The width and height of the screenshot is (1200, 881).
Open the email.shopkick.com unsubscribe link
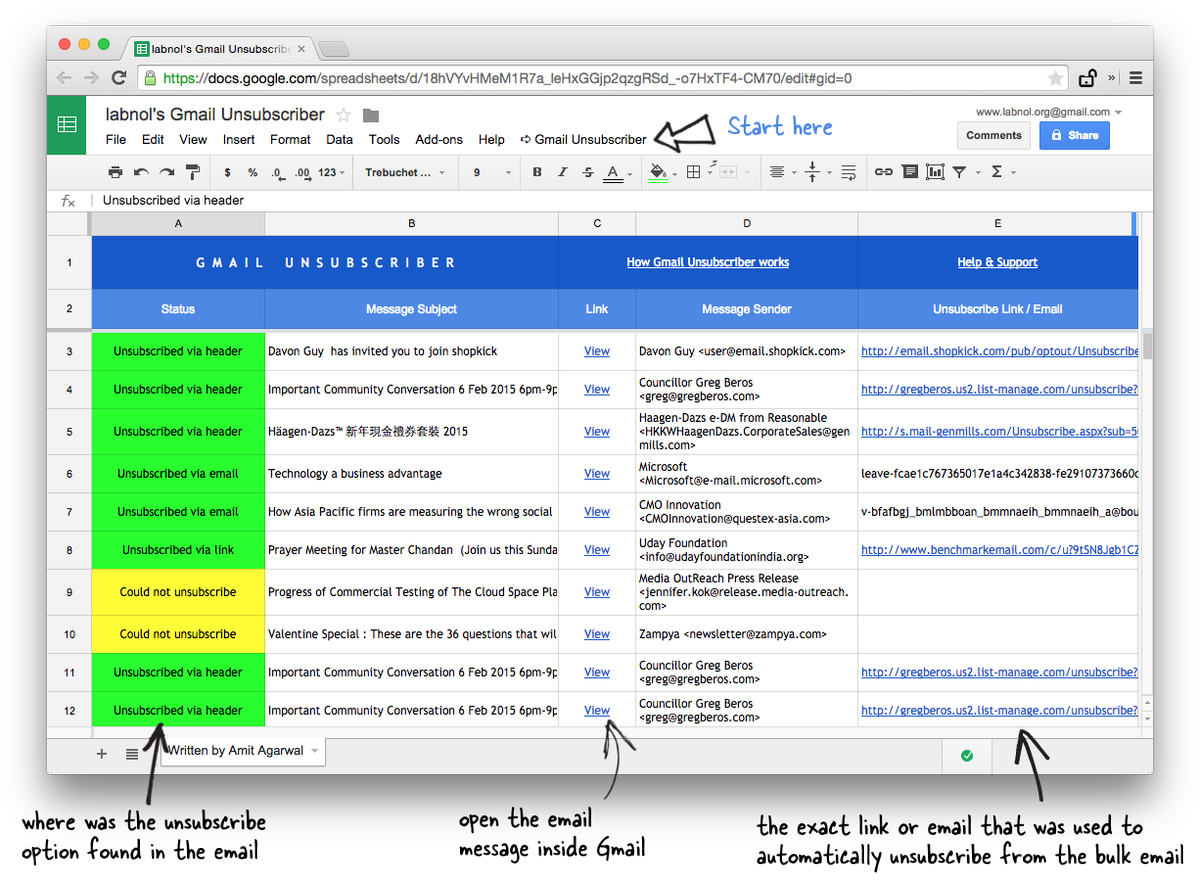999,352
